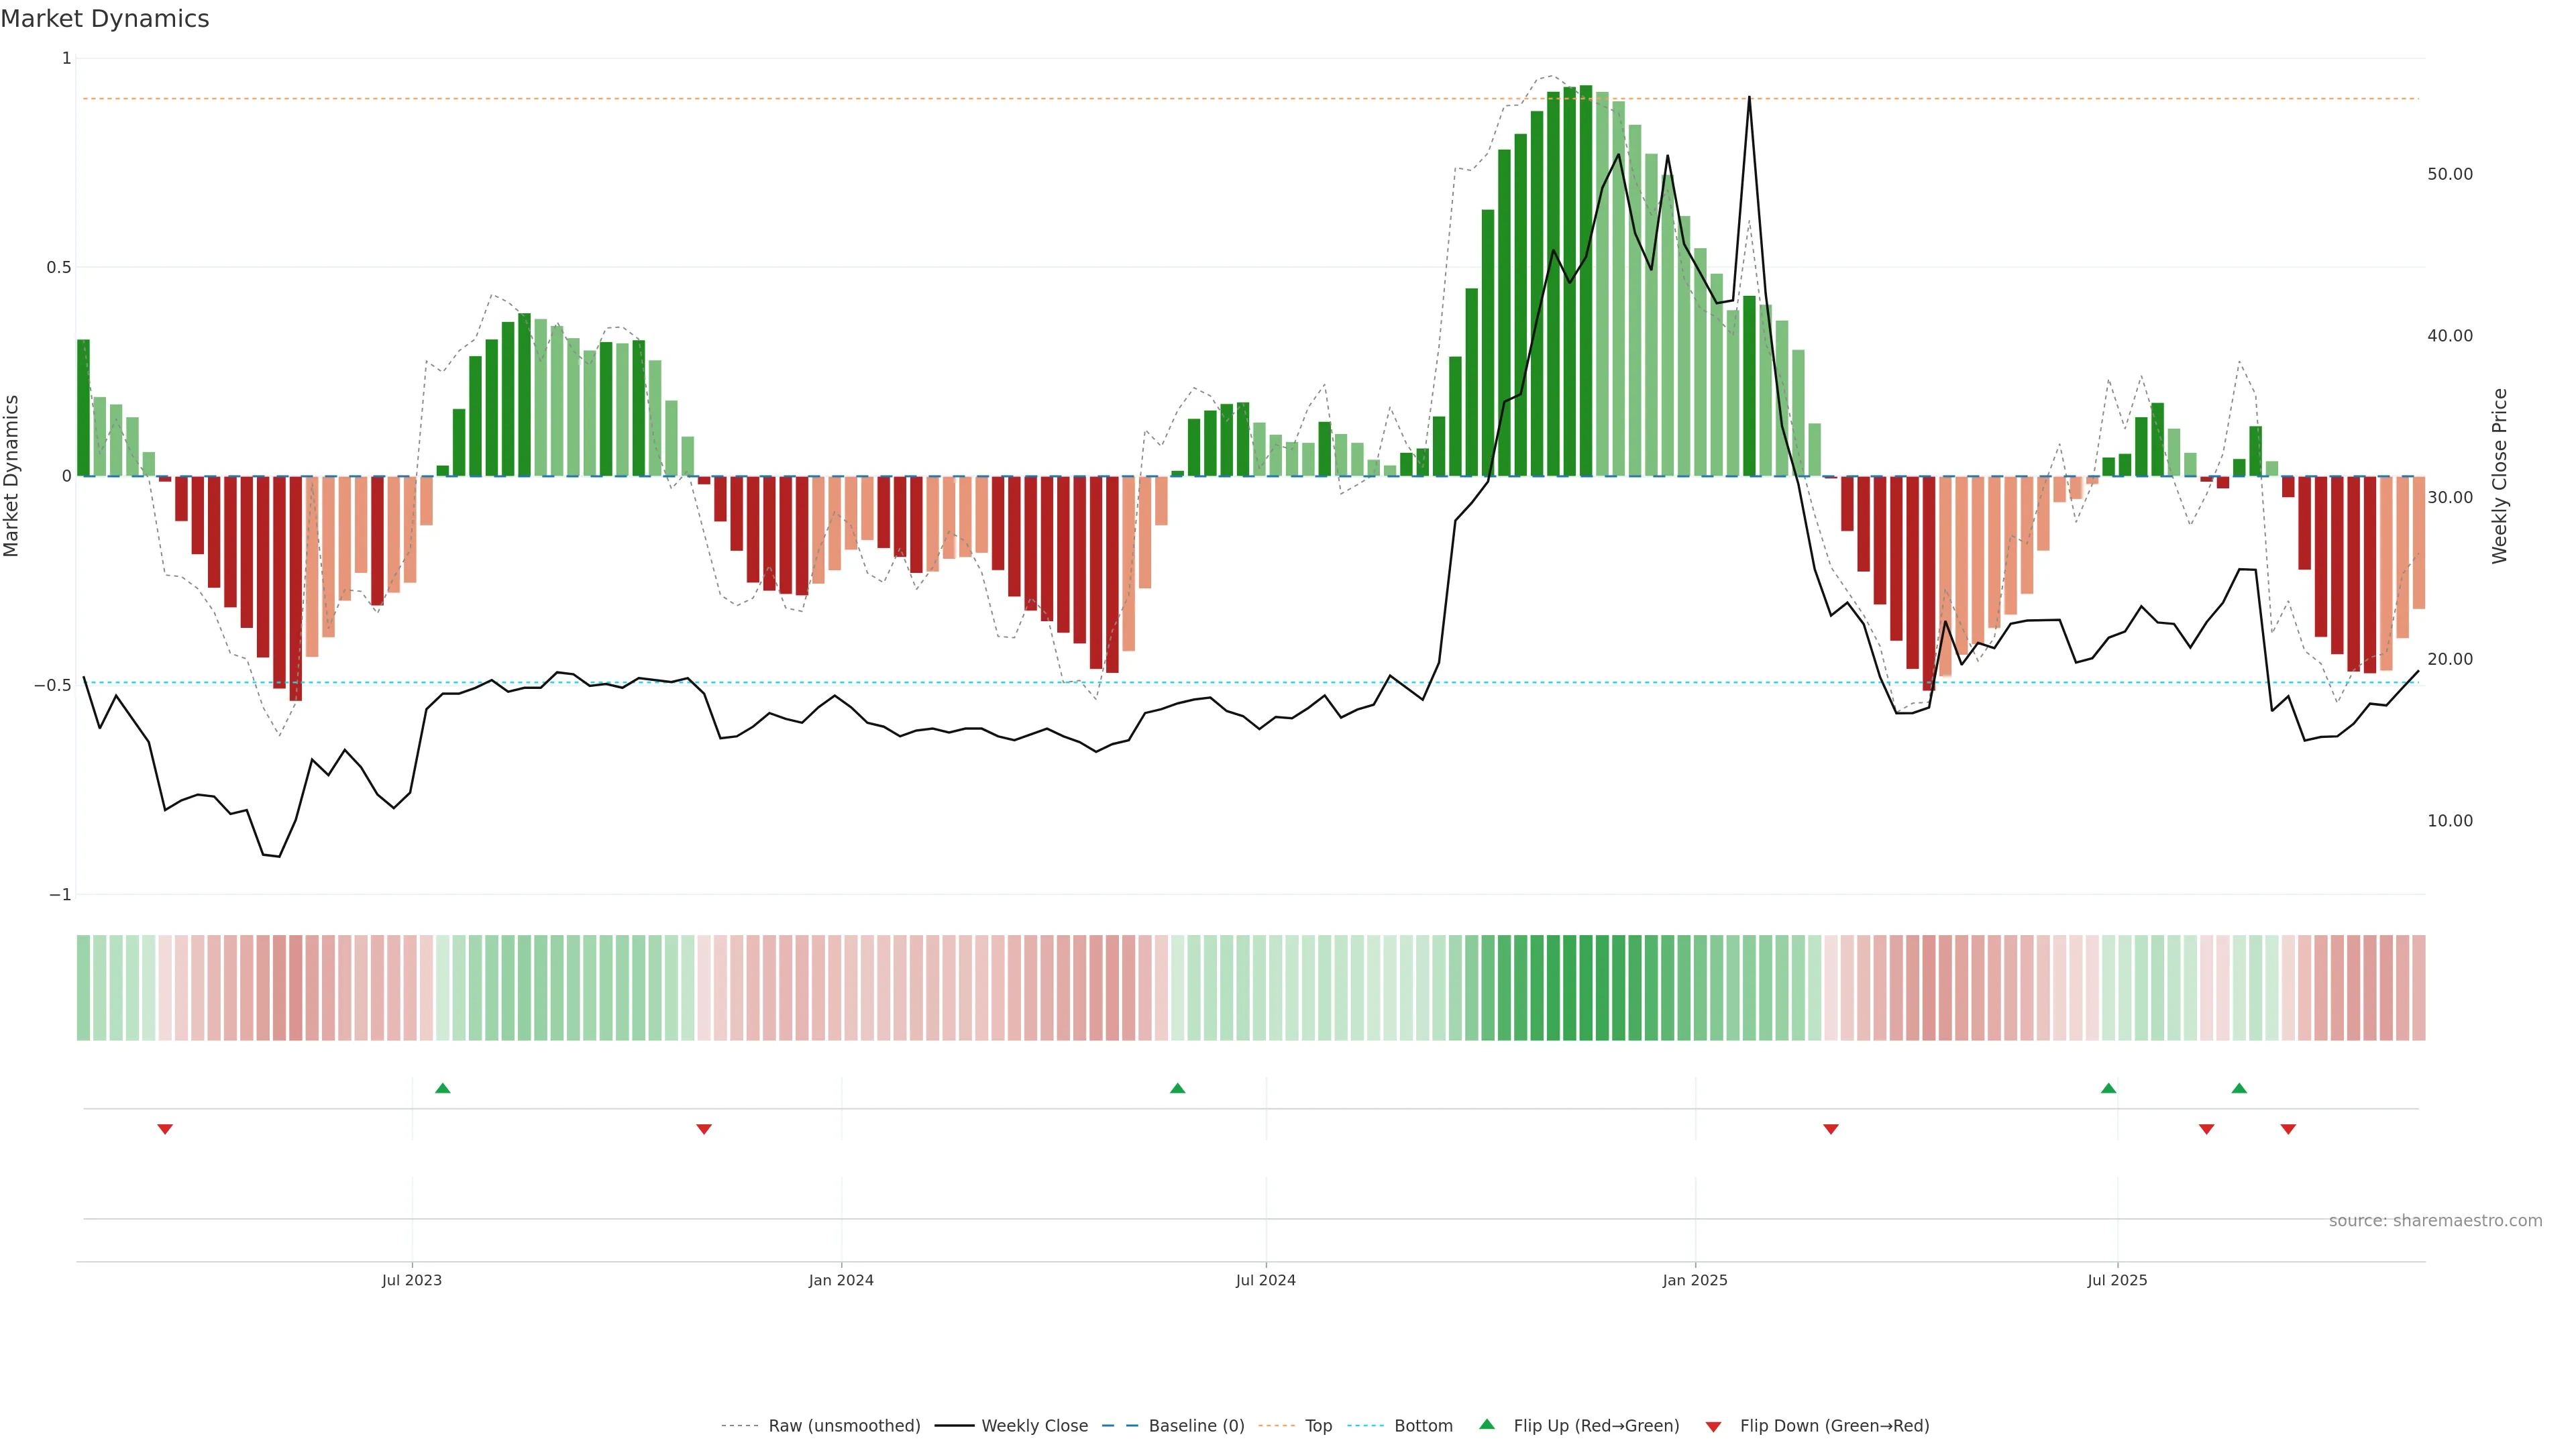The width and height of the screenshot is (2576, 1449).
Task: Click the Flip Down triangle before Jan 2024
Action: pyautogui.click(x=704, y=1129)
